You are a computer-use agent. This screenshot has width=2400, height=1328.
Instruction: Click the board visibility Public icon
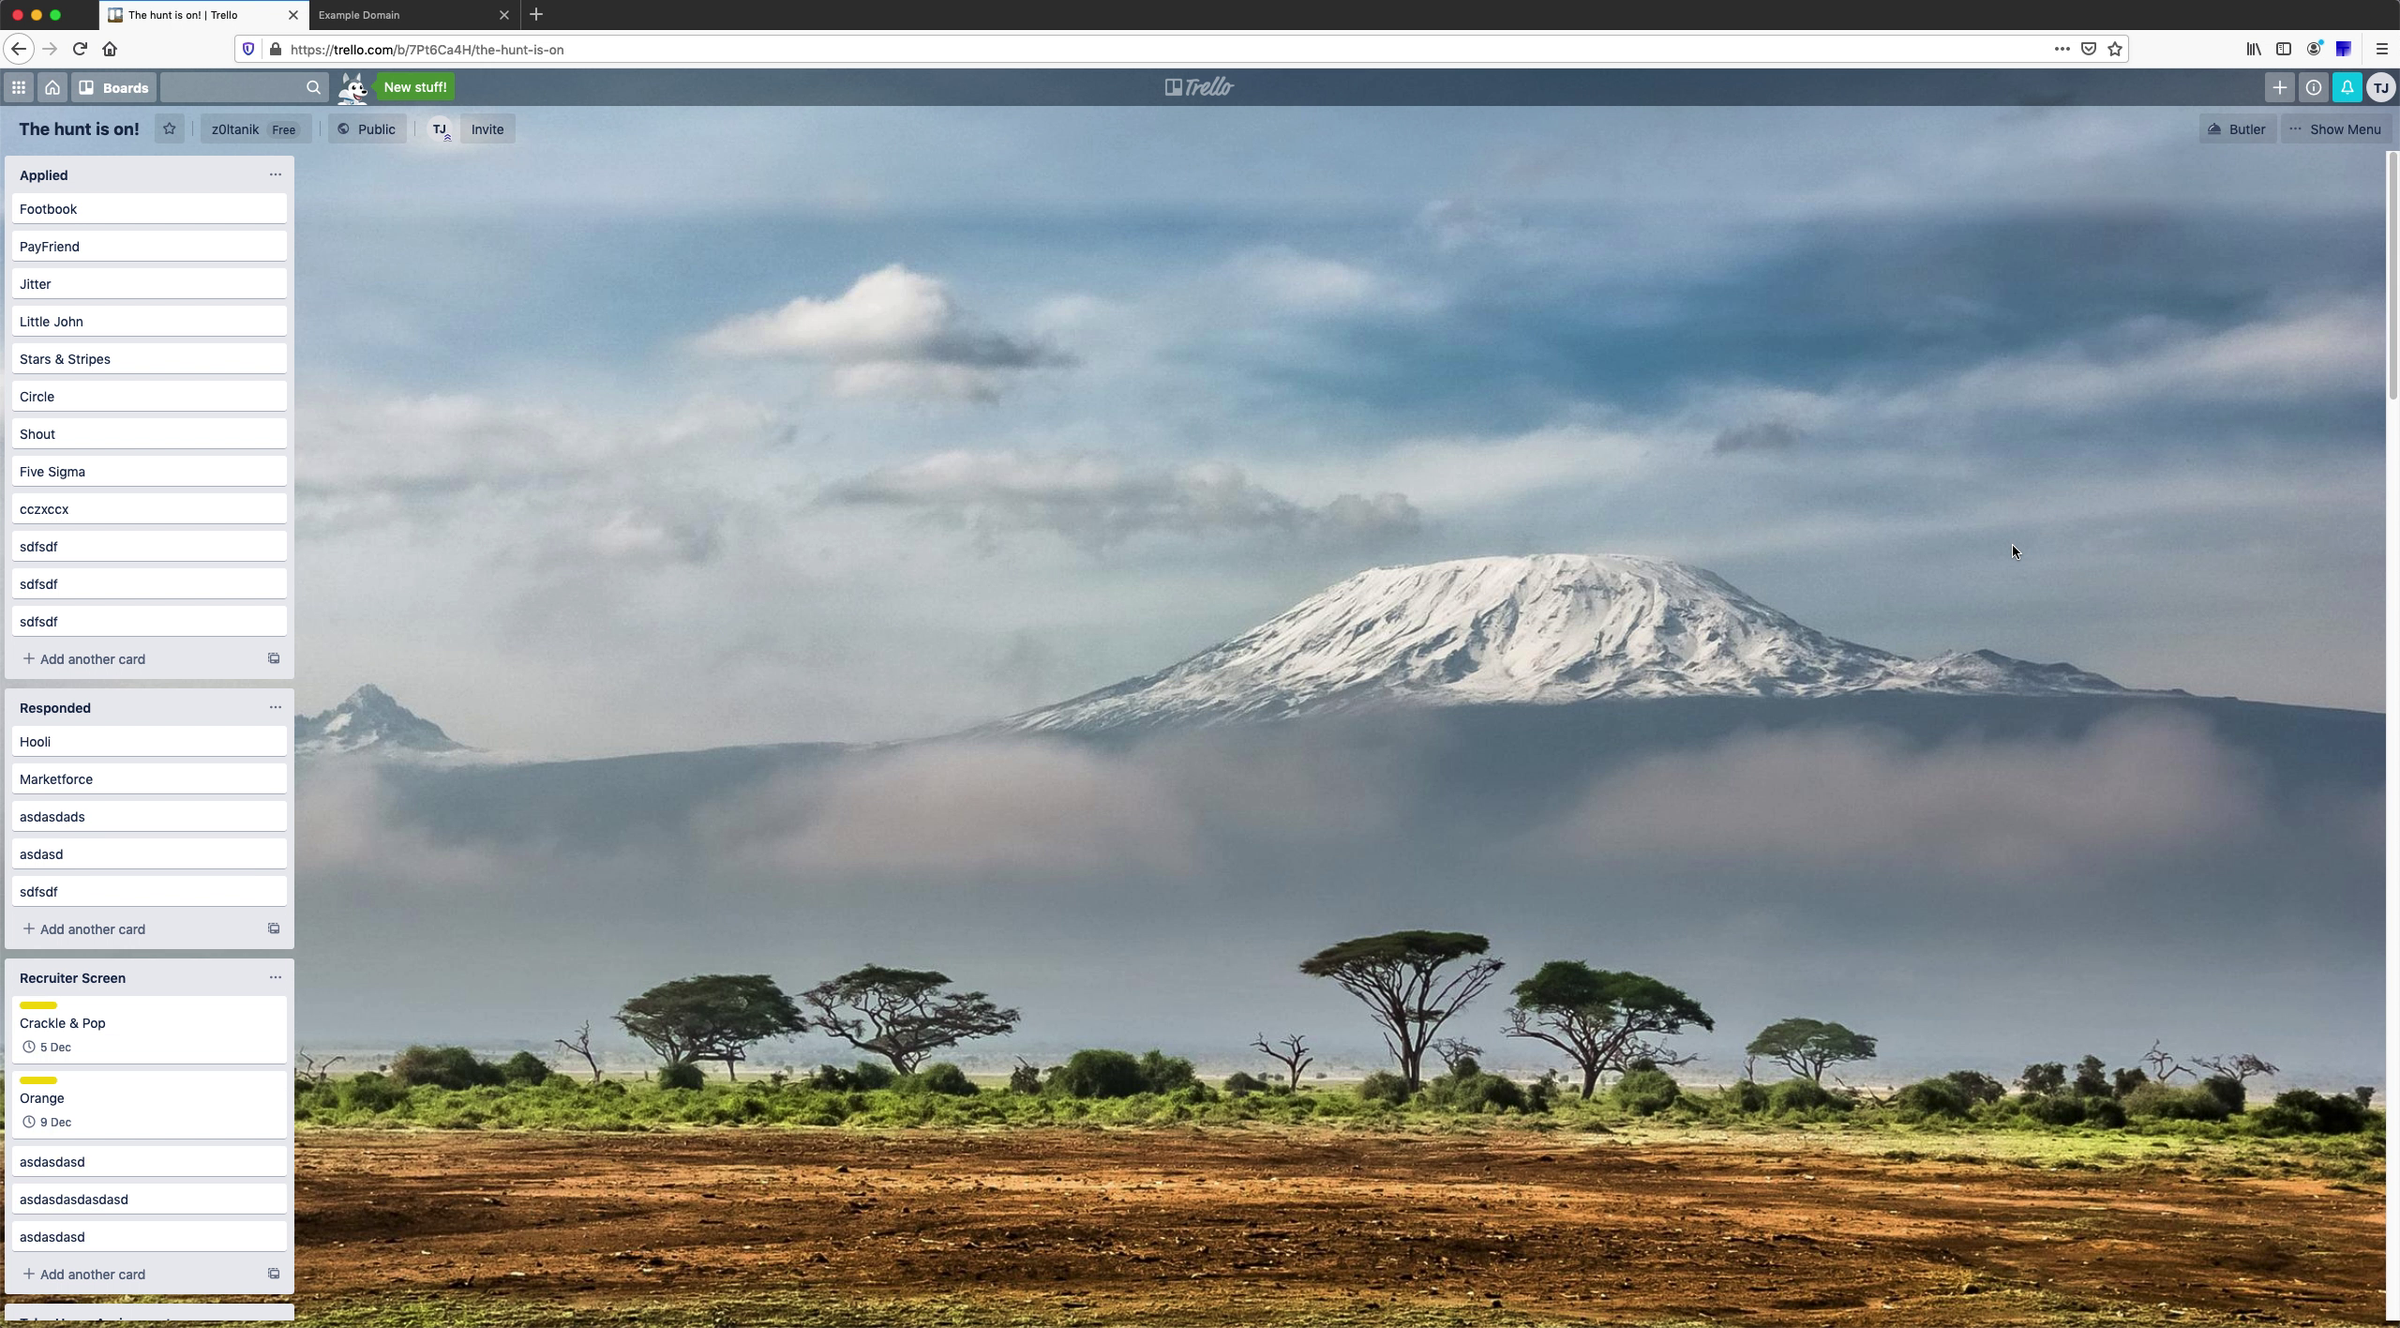pyautogui.click(x=342, y=129)
